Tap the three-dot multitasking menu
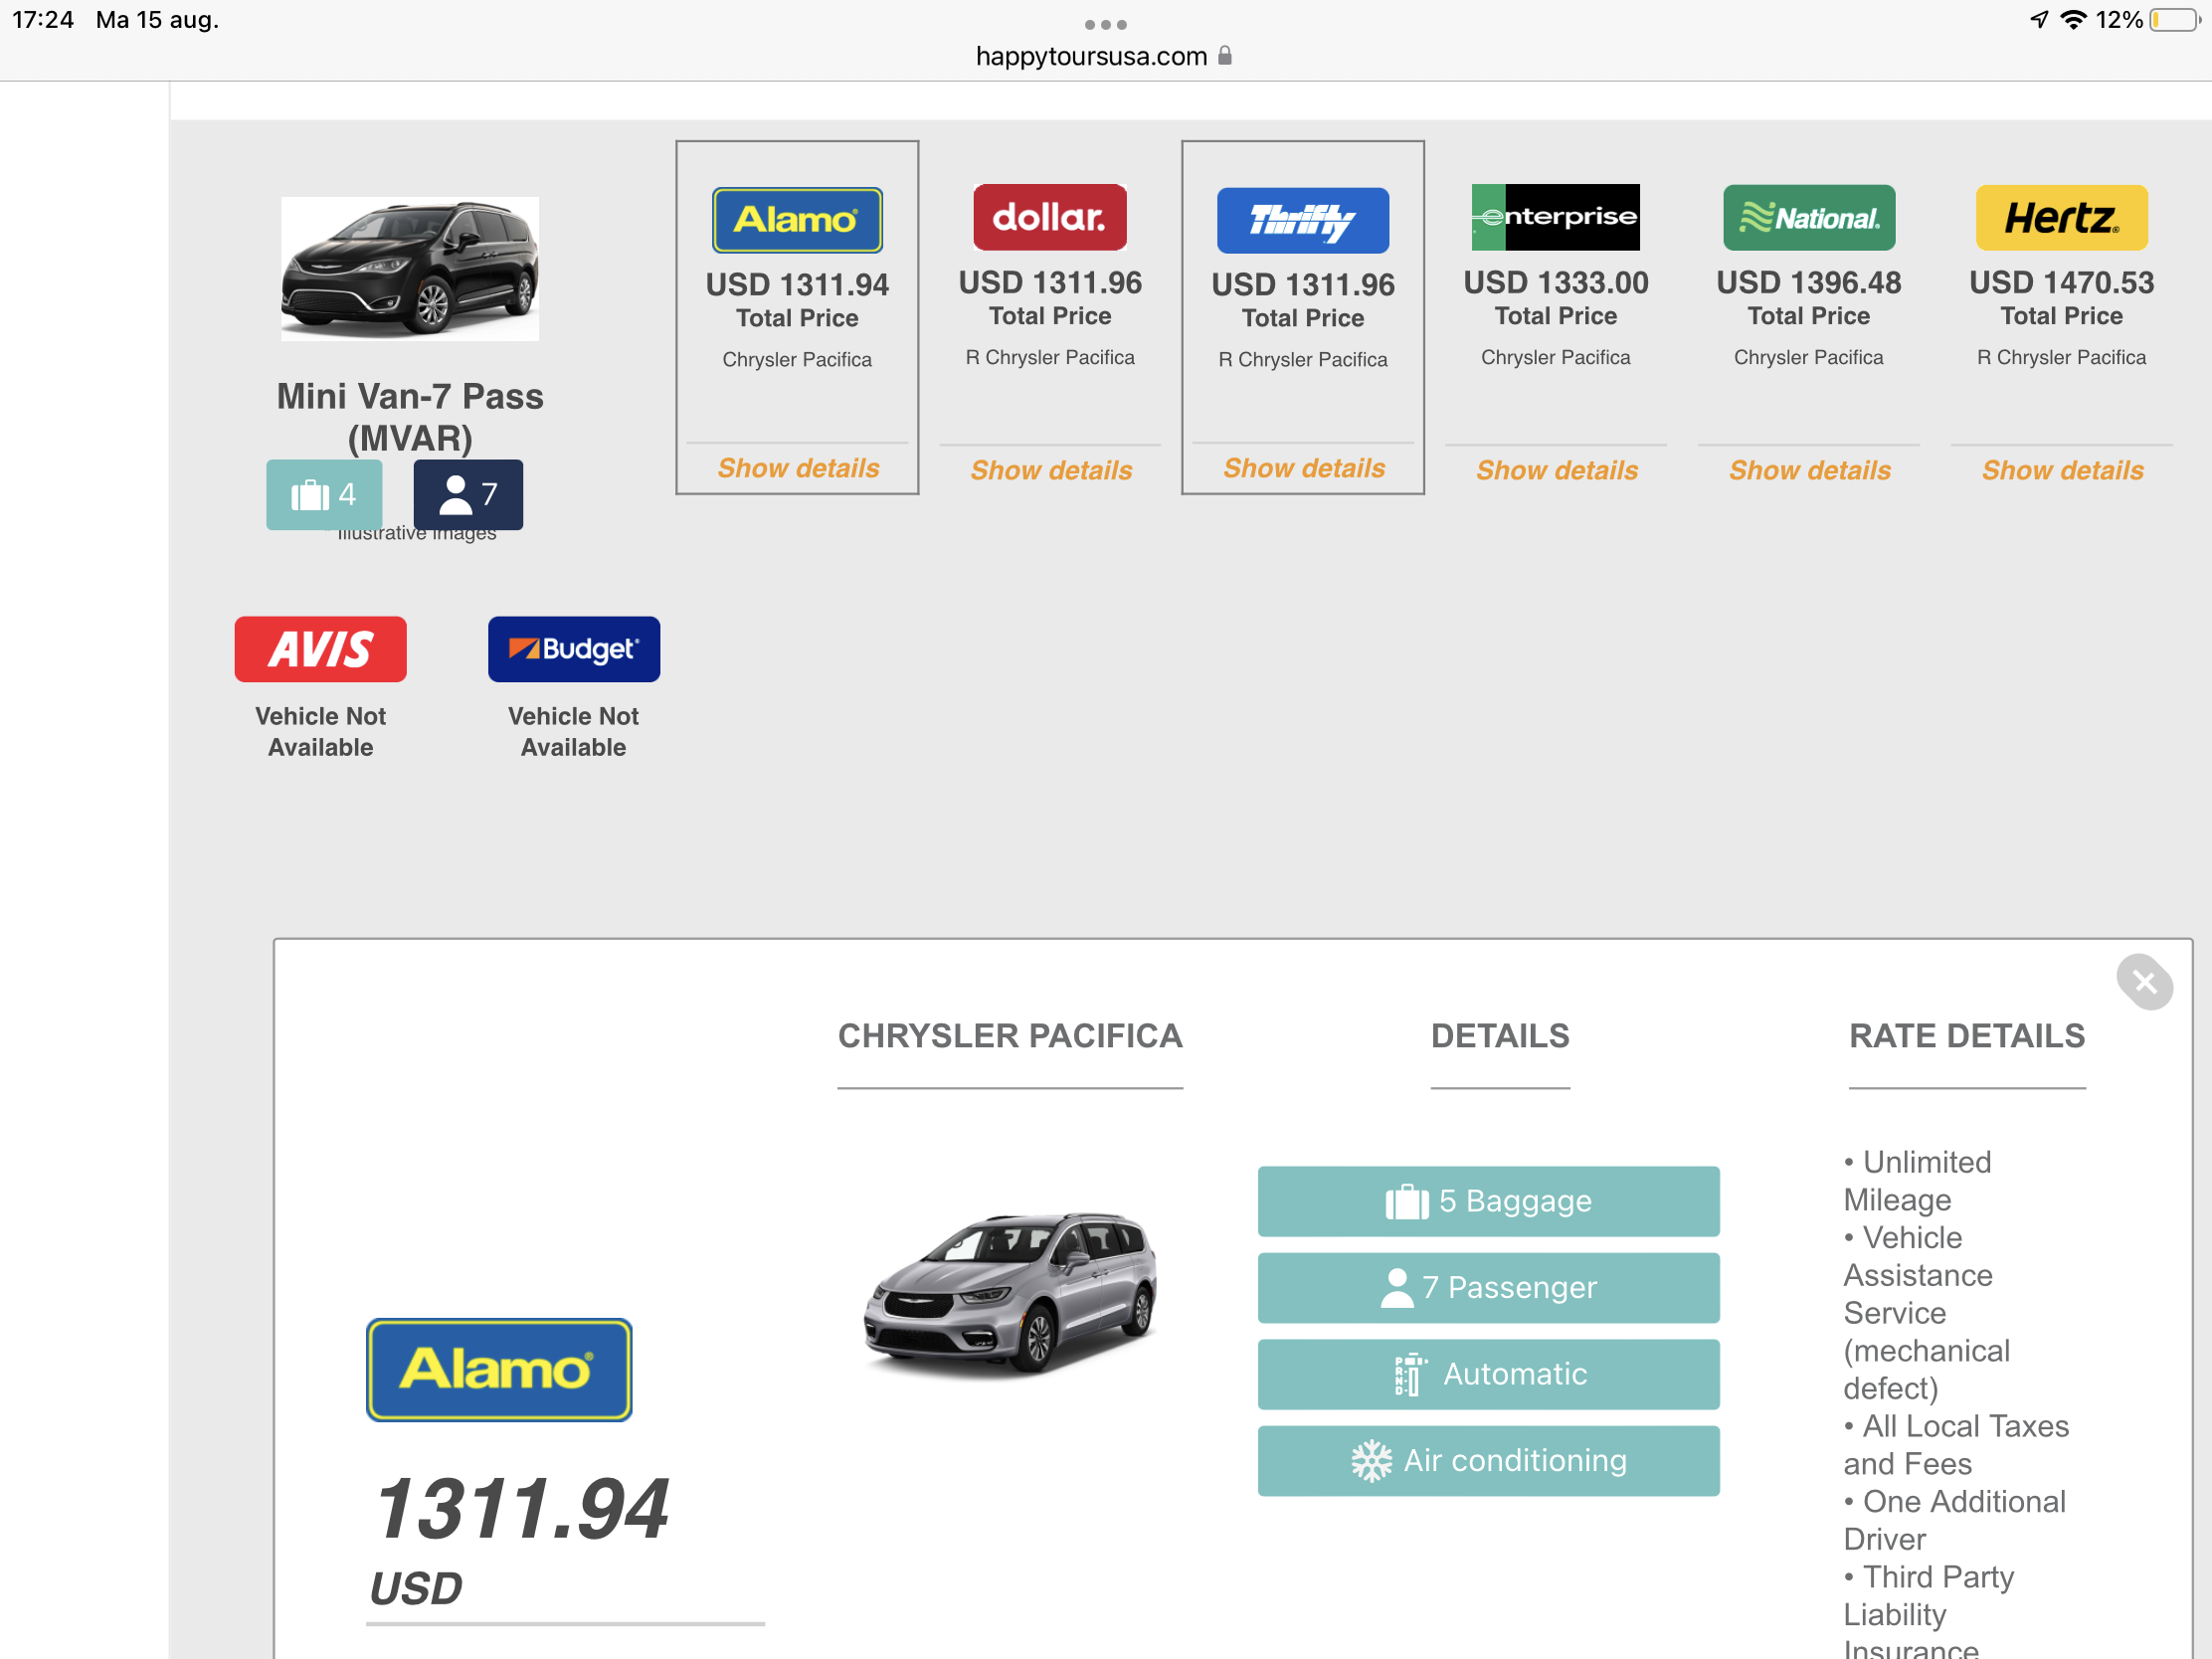This screenshot has height=1659, width=2212. [x=1105, y=24]
